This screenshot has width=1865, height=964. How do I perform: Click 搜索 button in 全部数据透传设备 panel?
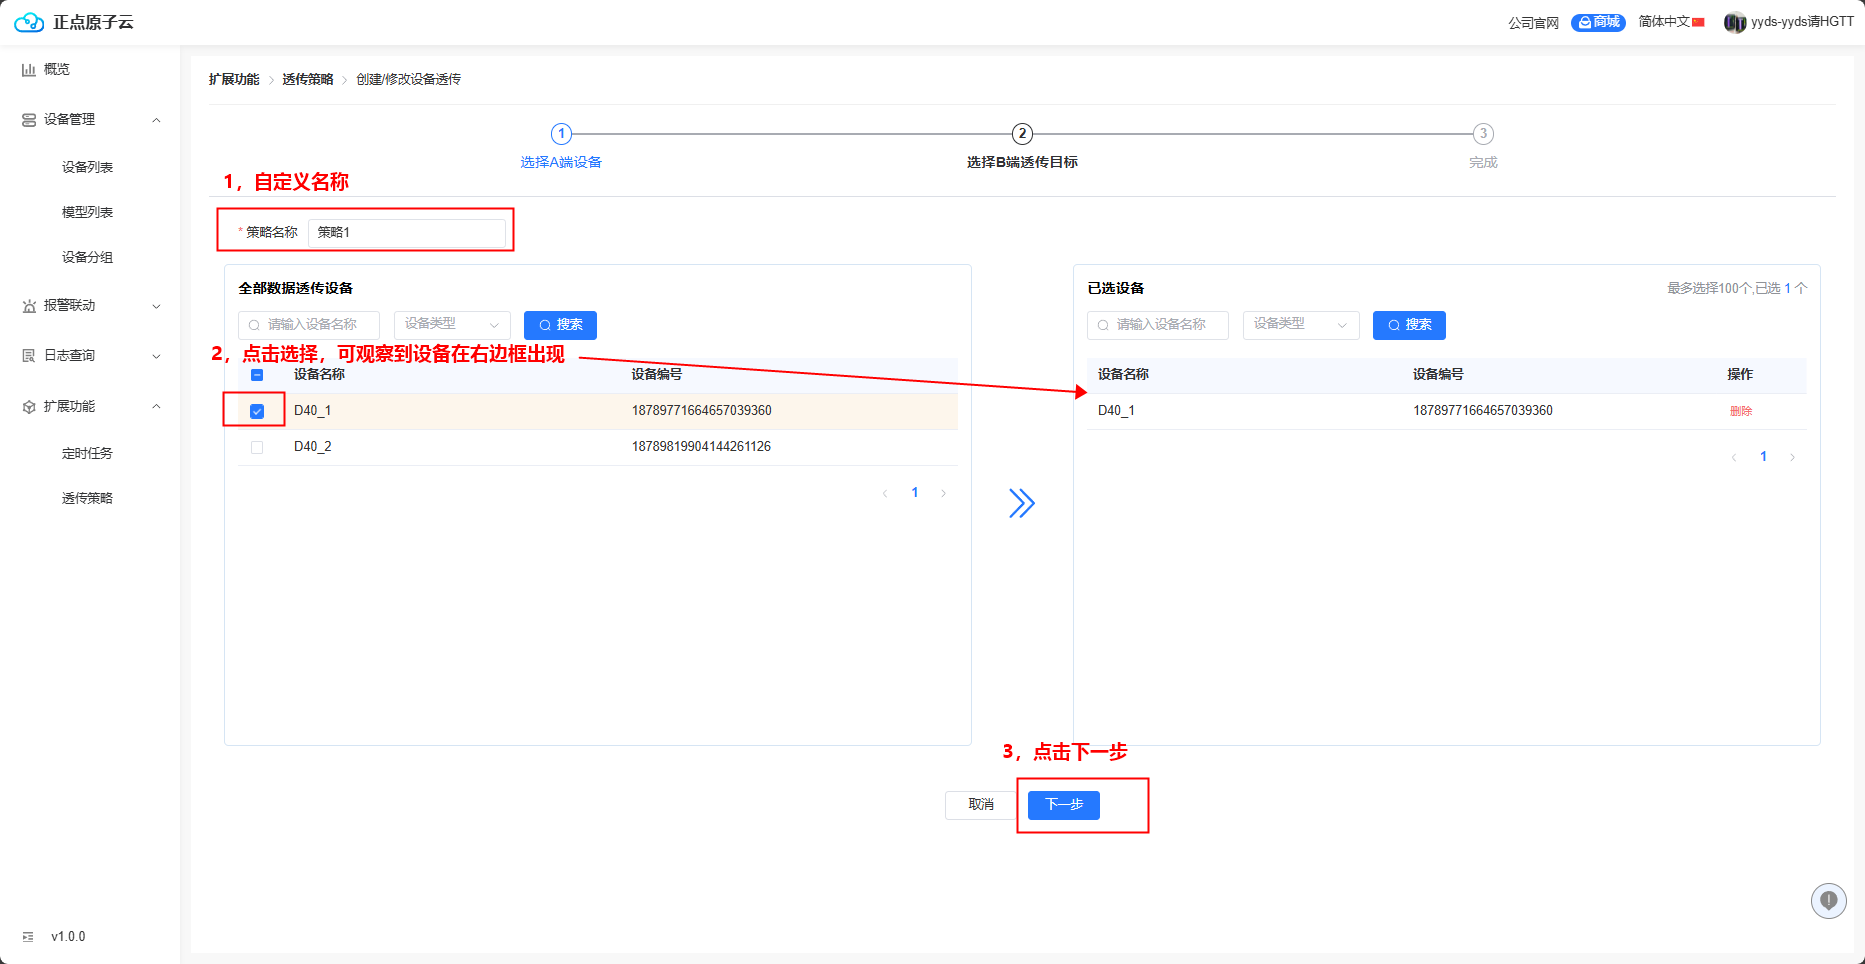560,325
